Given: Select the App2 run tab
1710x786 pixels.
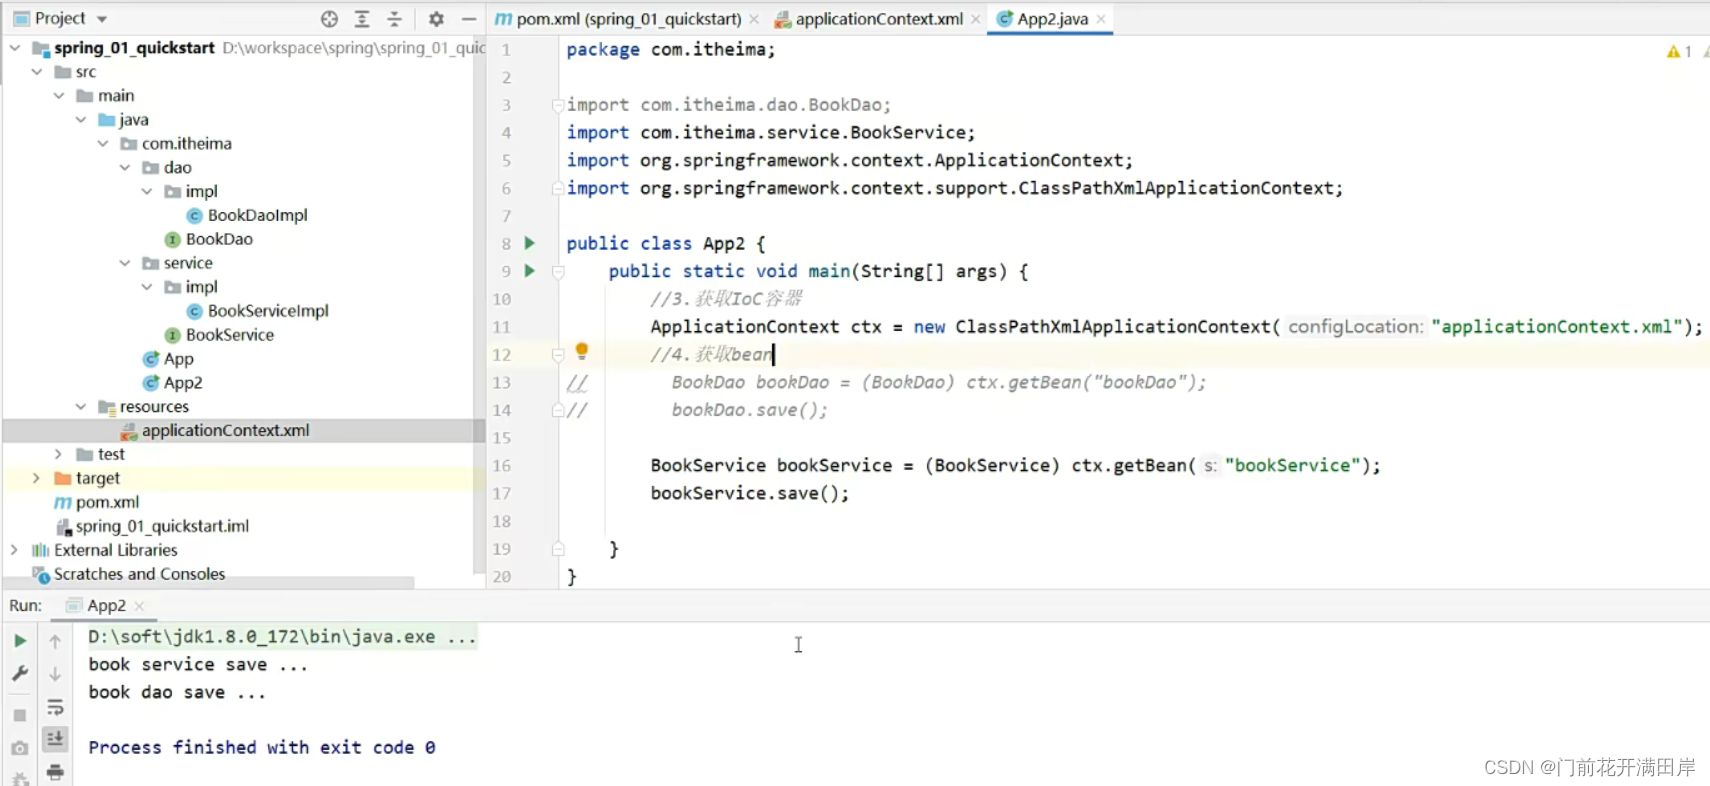Looking at the screenshot, I should (106, 605).
